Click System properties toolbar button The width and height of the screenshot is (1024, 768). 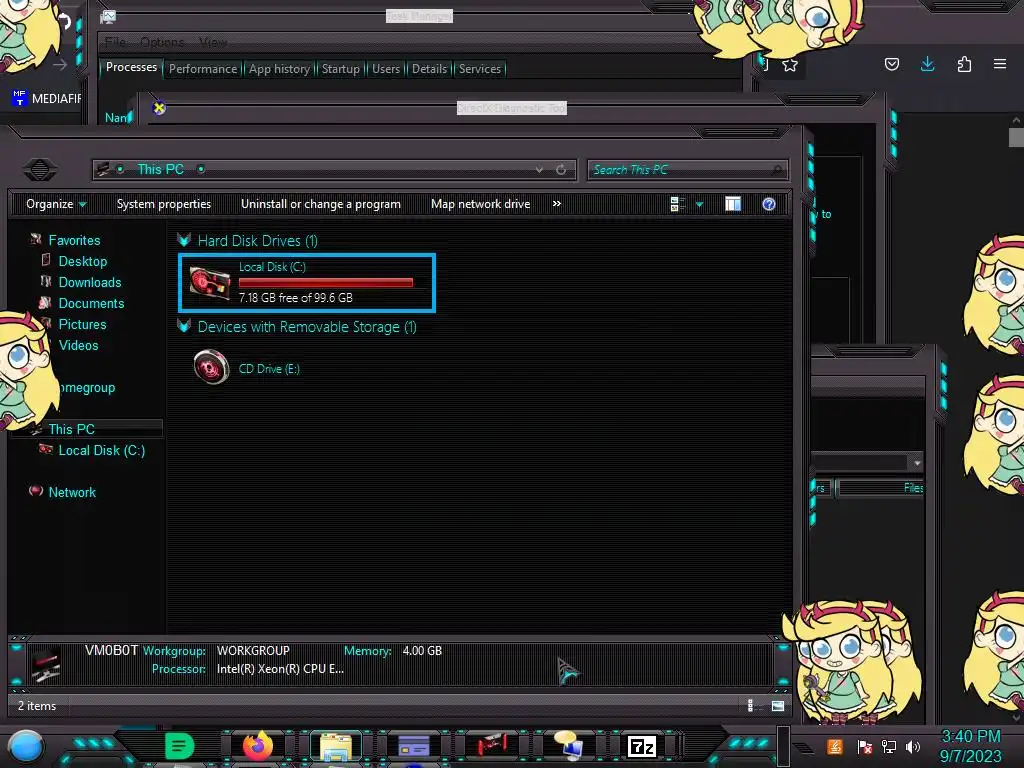pos(164,204)
